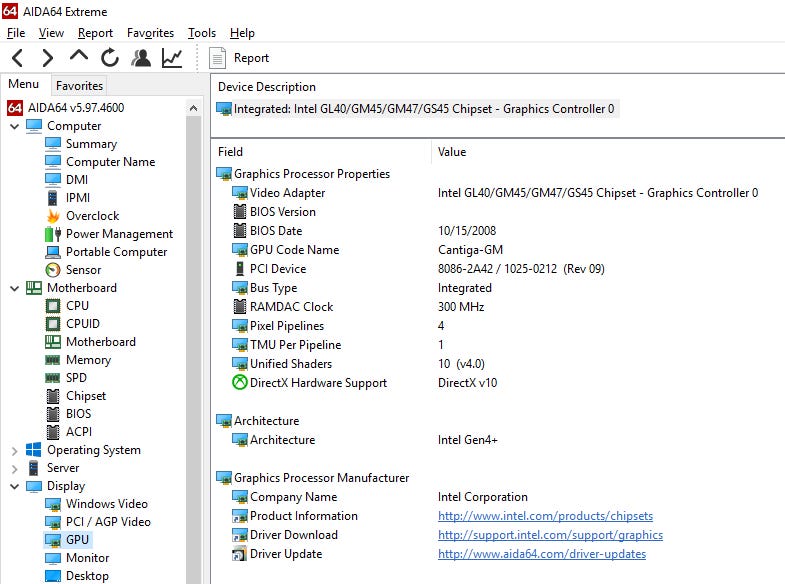Collapse the Computer tree node

click(14, 126)
